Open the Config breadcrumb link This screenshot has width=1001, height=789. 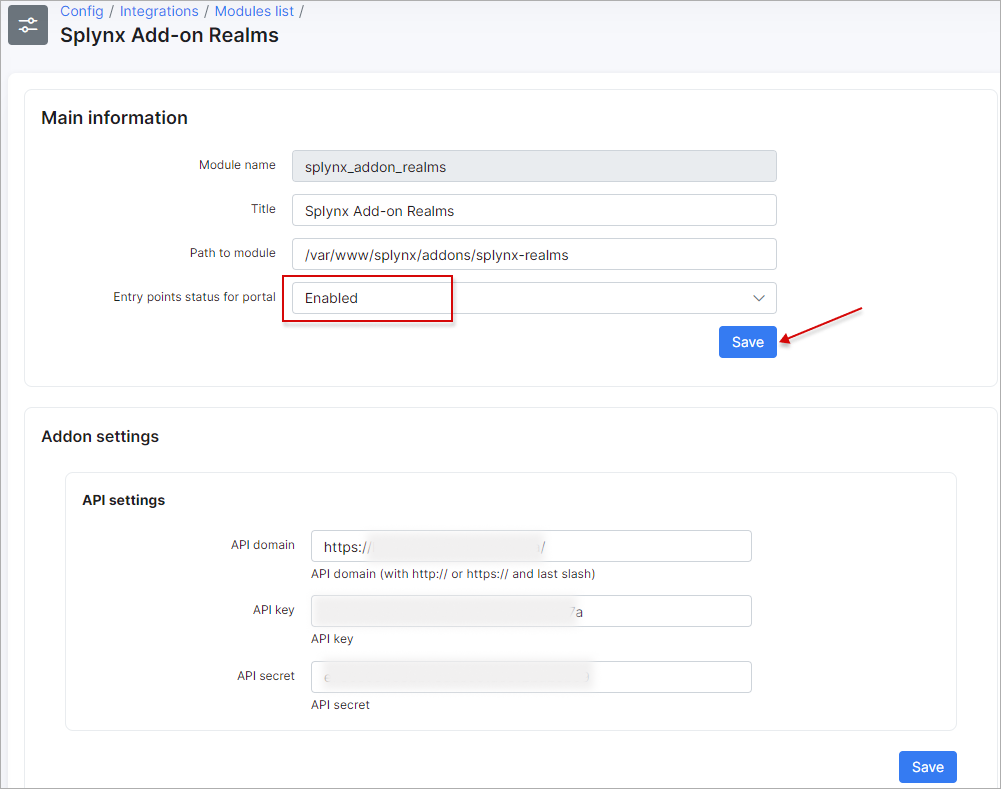click(x=82, y=11)
